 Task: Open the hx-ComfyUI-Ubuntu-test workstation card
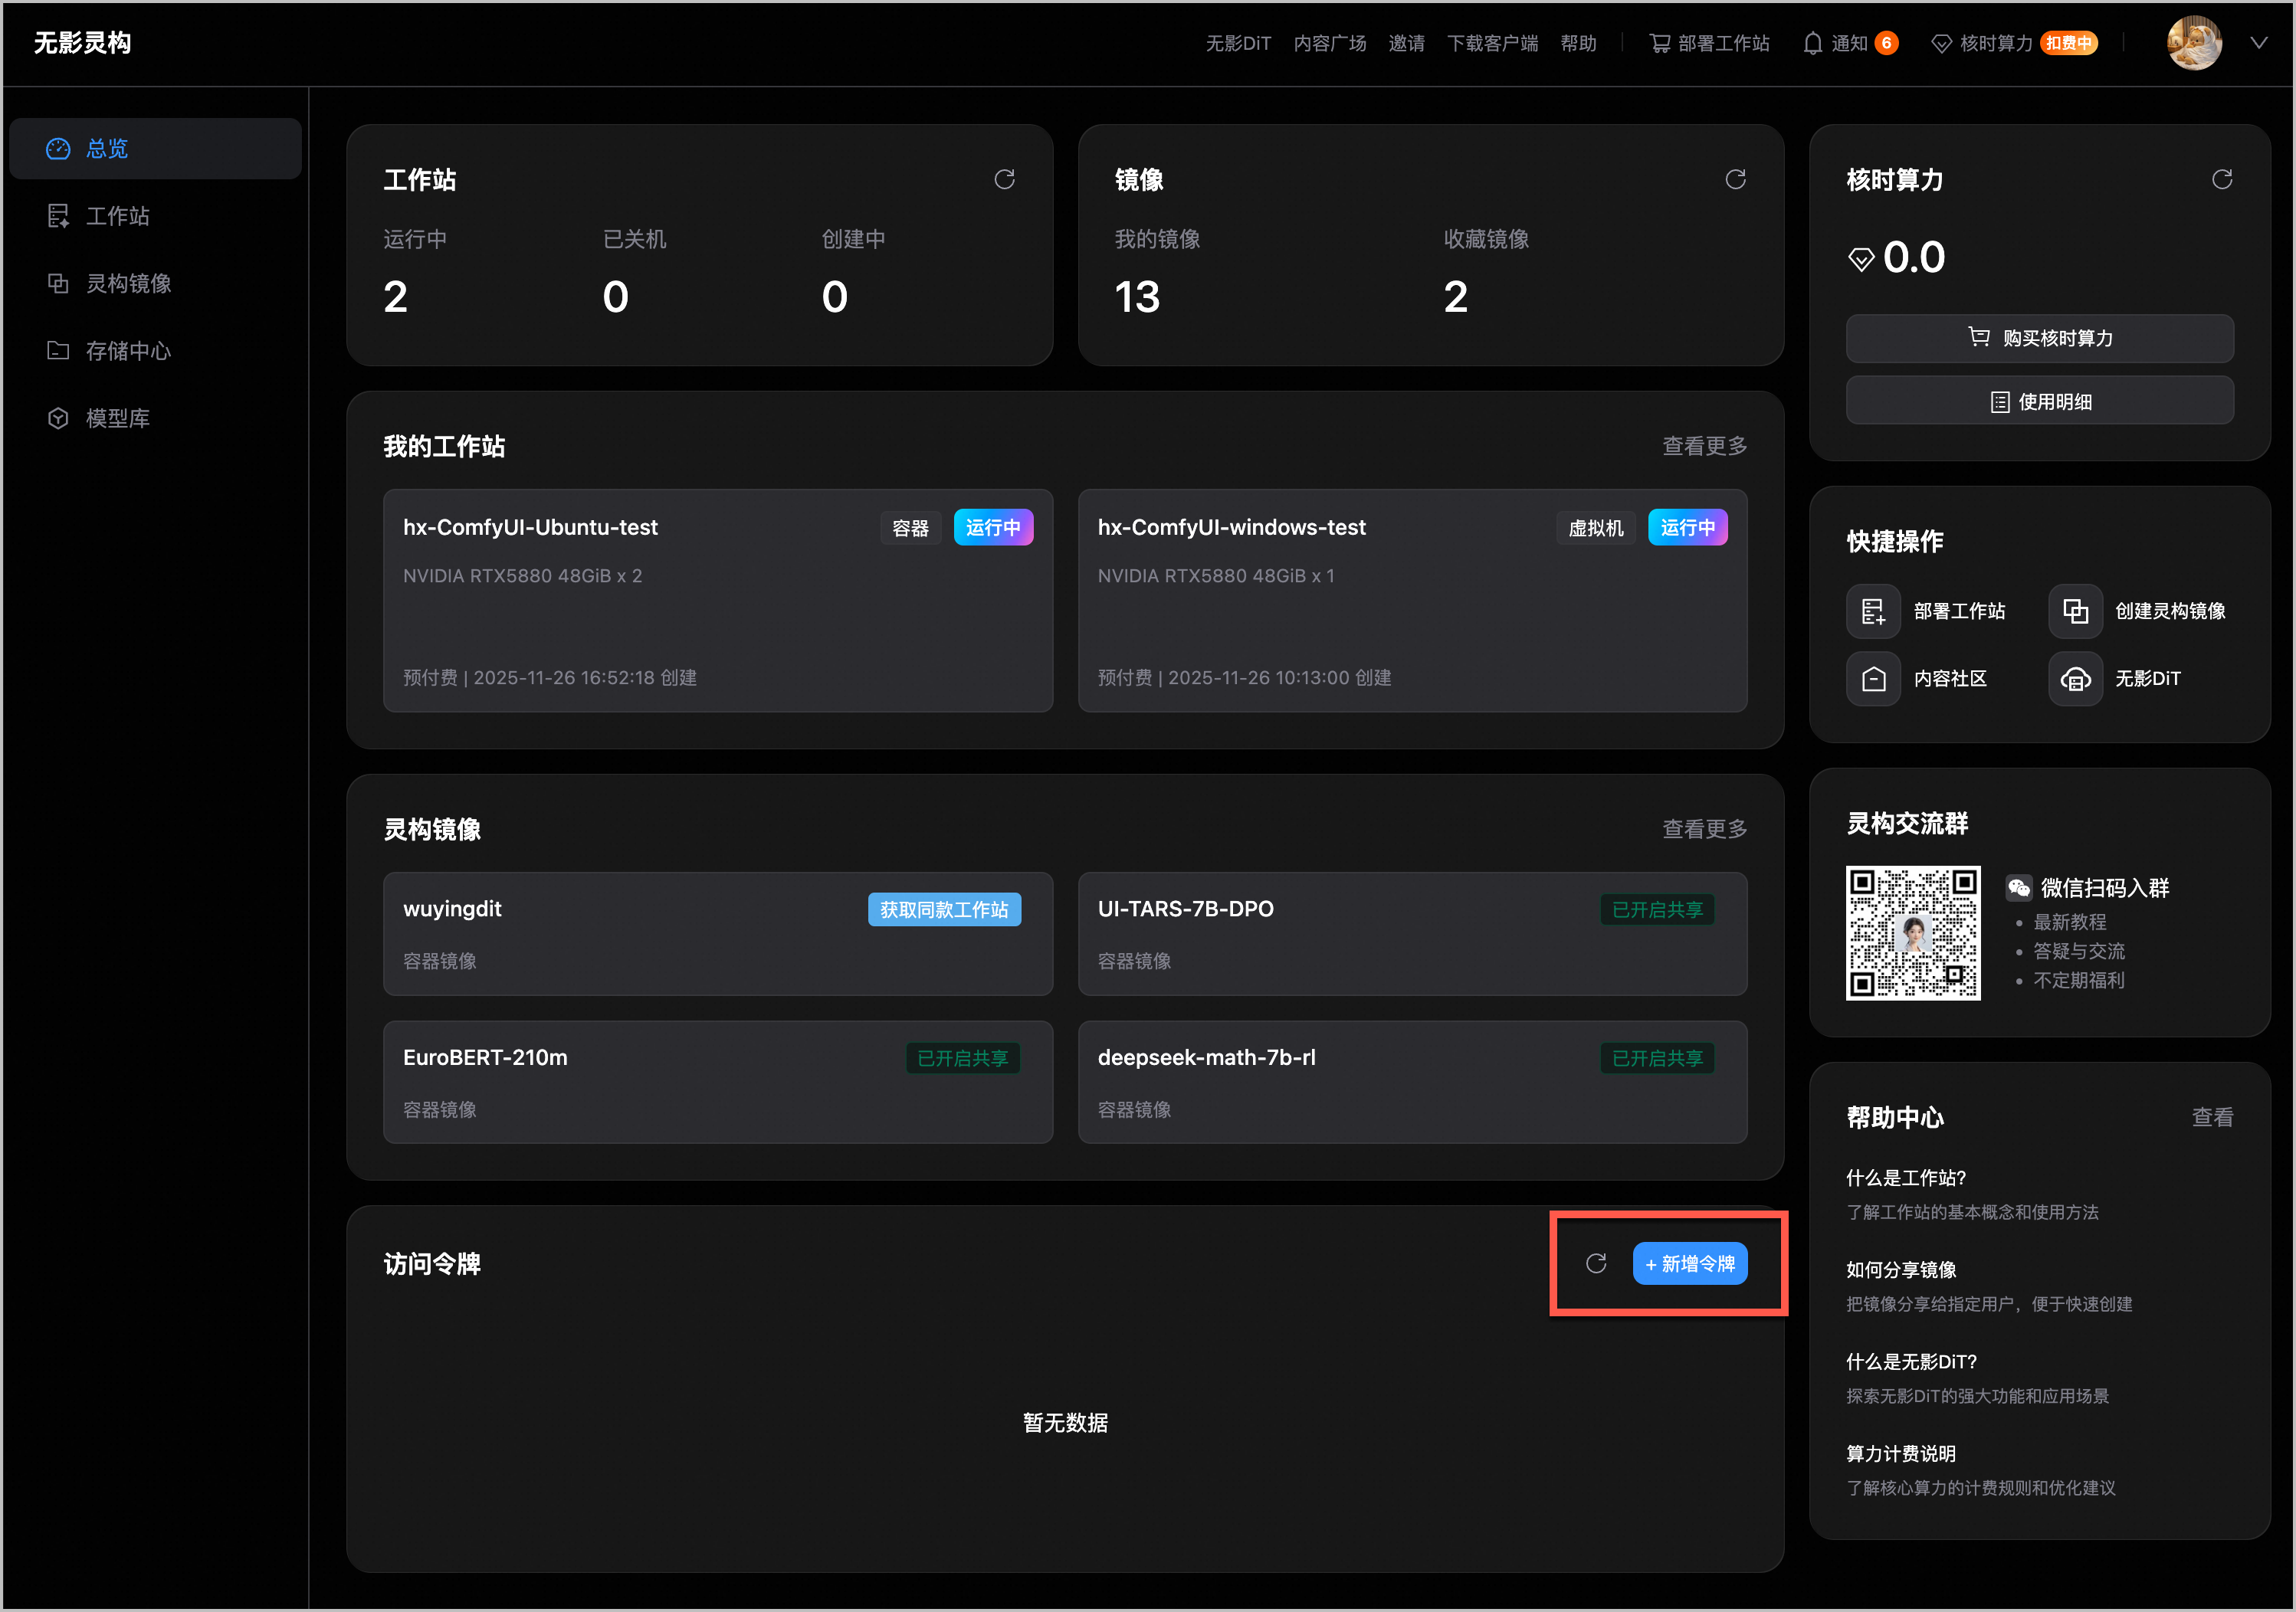(x=717, y=601)
